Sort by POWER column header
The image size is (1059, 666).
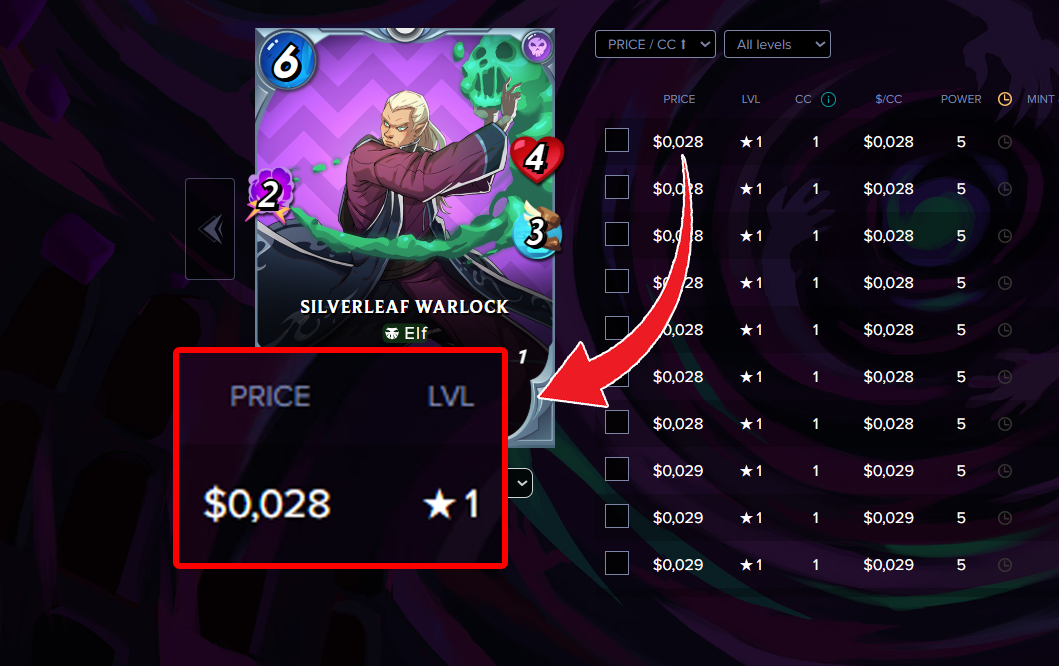pyautogui.click(x=961, y=99)
